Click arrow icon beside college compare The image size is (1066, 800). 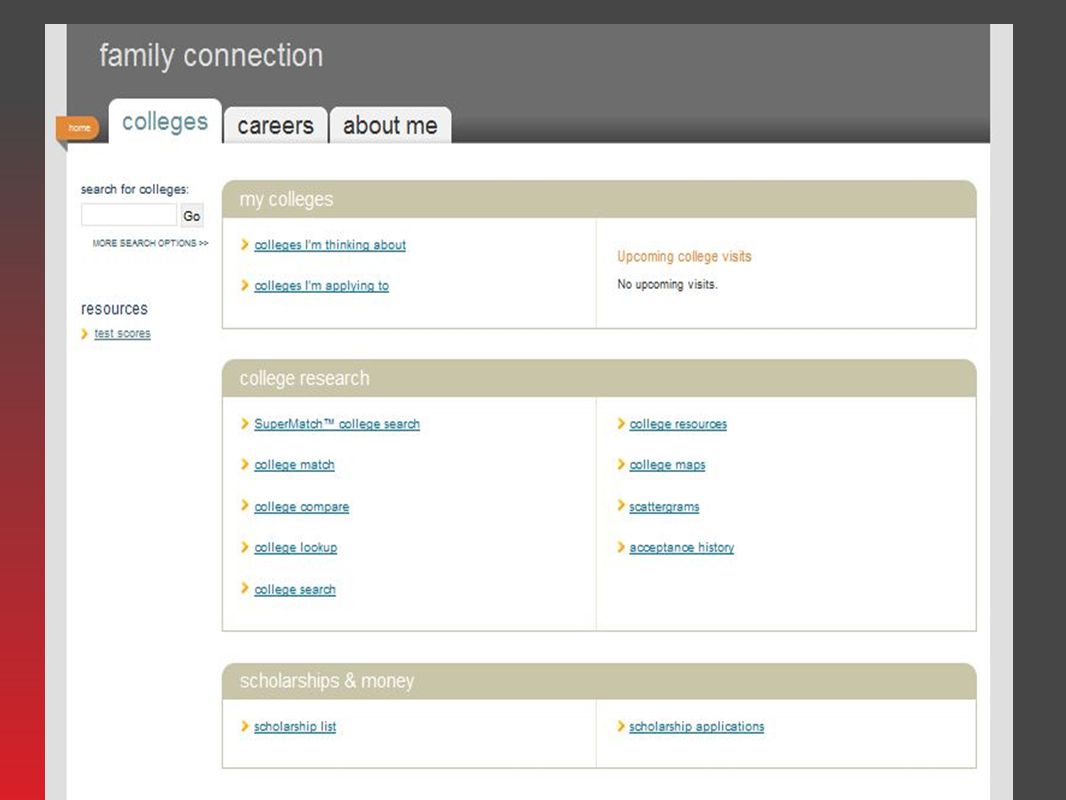coord(245,505)
